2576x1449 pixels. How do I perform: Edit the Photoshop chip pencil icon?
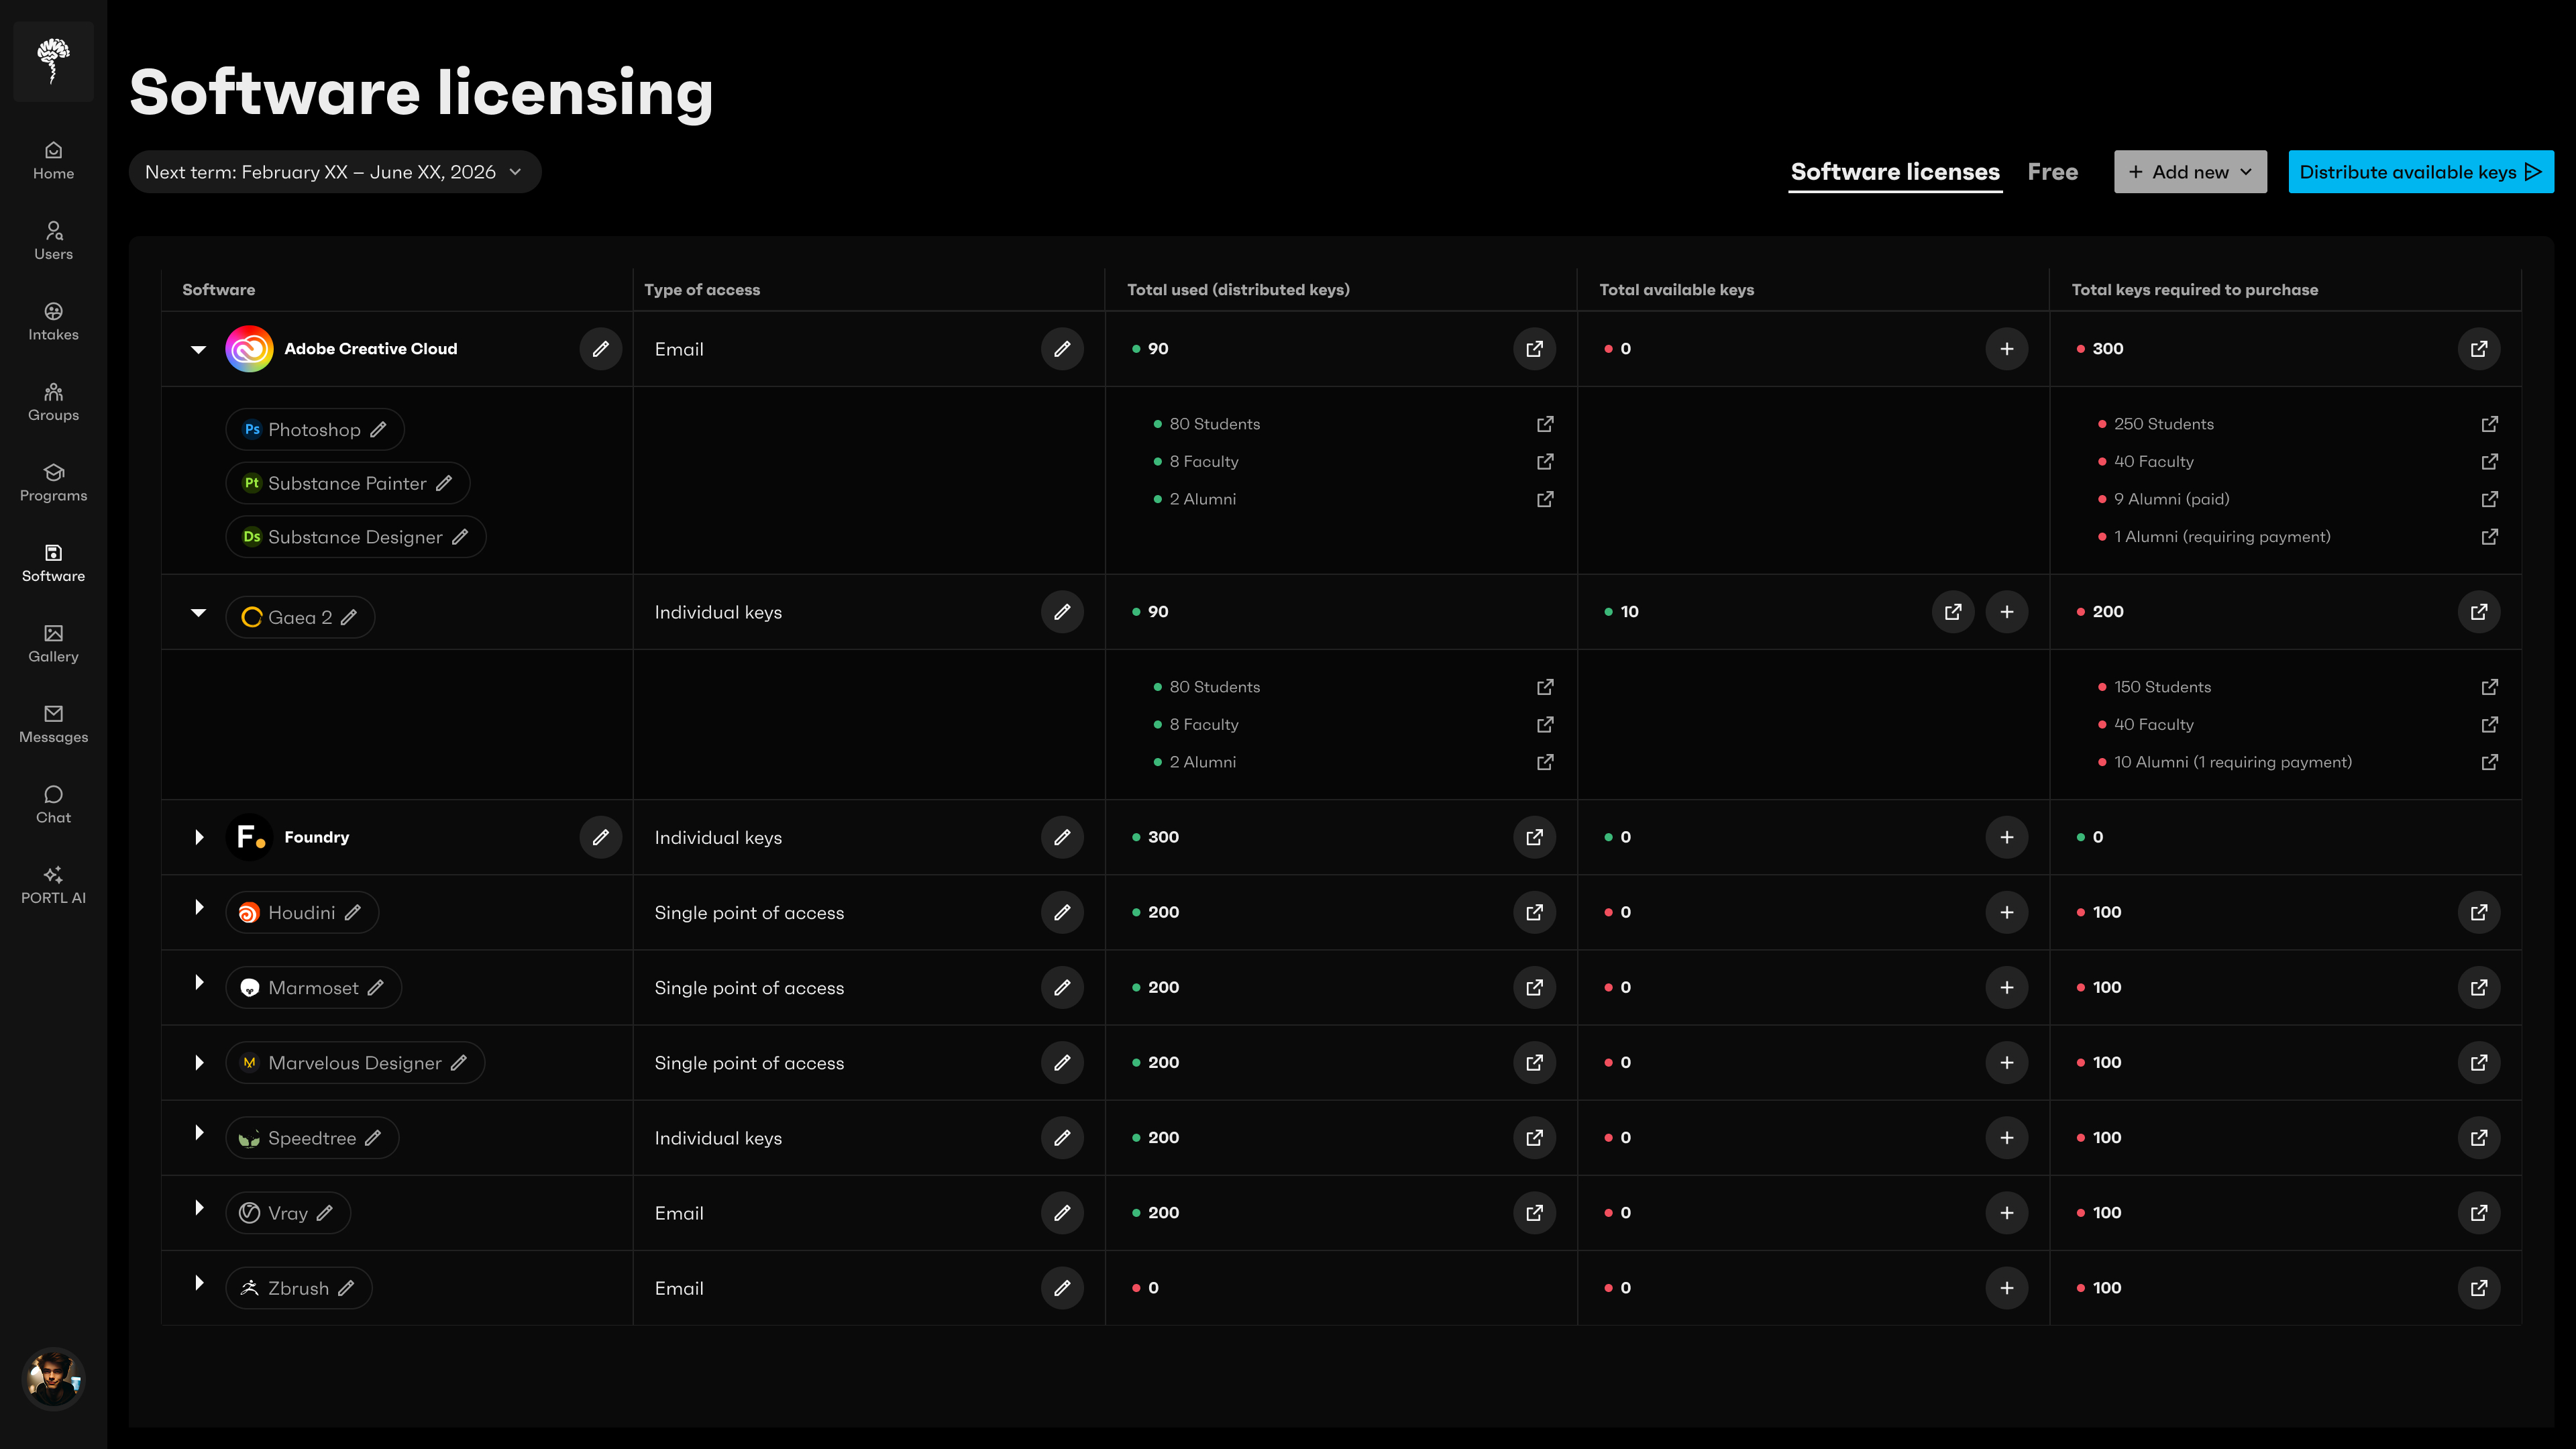[378, 430]
